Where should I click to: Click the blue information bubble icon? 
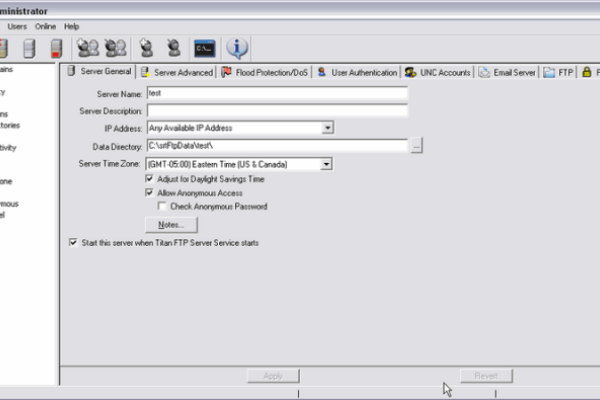[237, 48]
